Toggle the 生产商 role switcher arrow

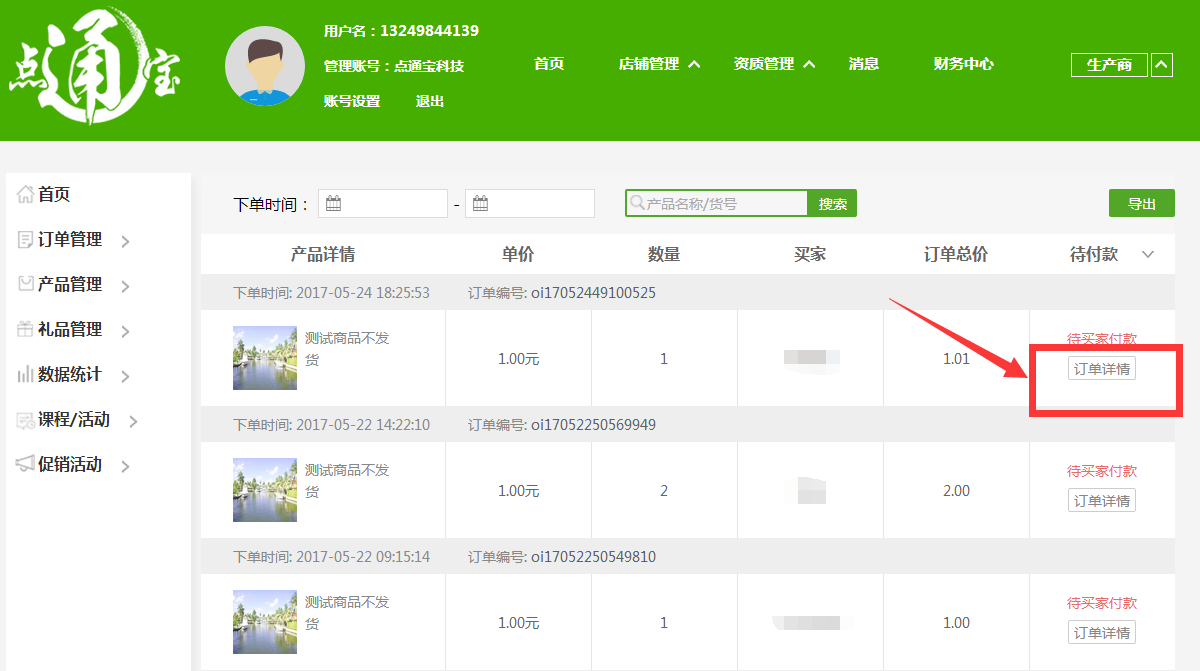point(1161,65)
